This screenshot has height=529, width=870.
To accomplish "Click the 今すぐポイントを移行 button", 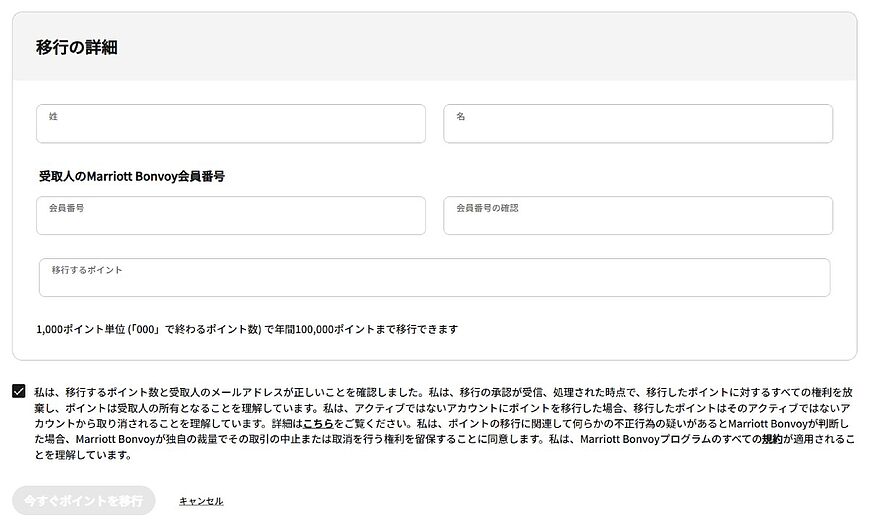I will click(x=84, y=501).
